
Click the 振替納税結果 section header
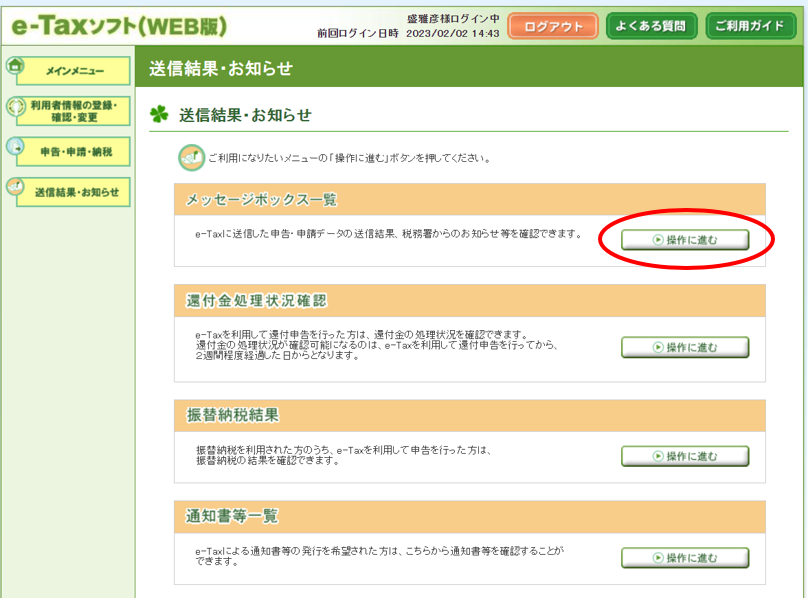pyautogui.click(x=469, y=416)
